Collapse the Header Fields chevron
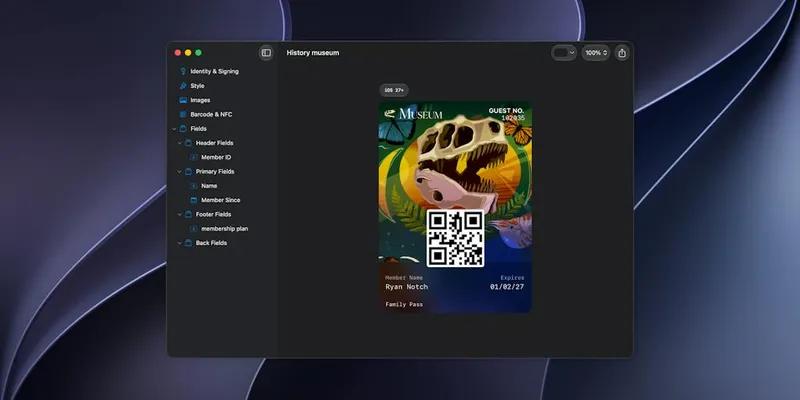The height and width of the screenshot is (400, 800). pyautogui.click(x=179, y=143)
